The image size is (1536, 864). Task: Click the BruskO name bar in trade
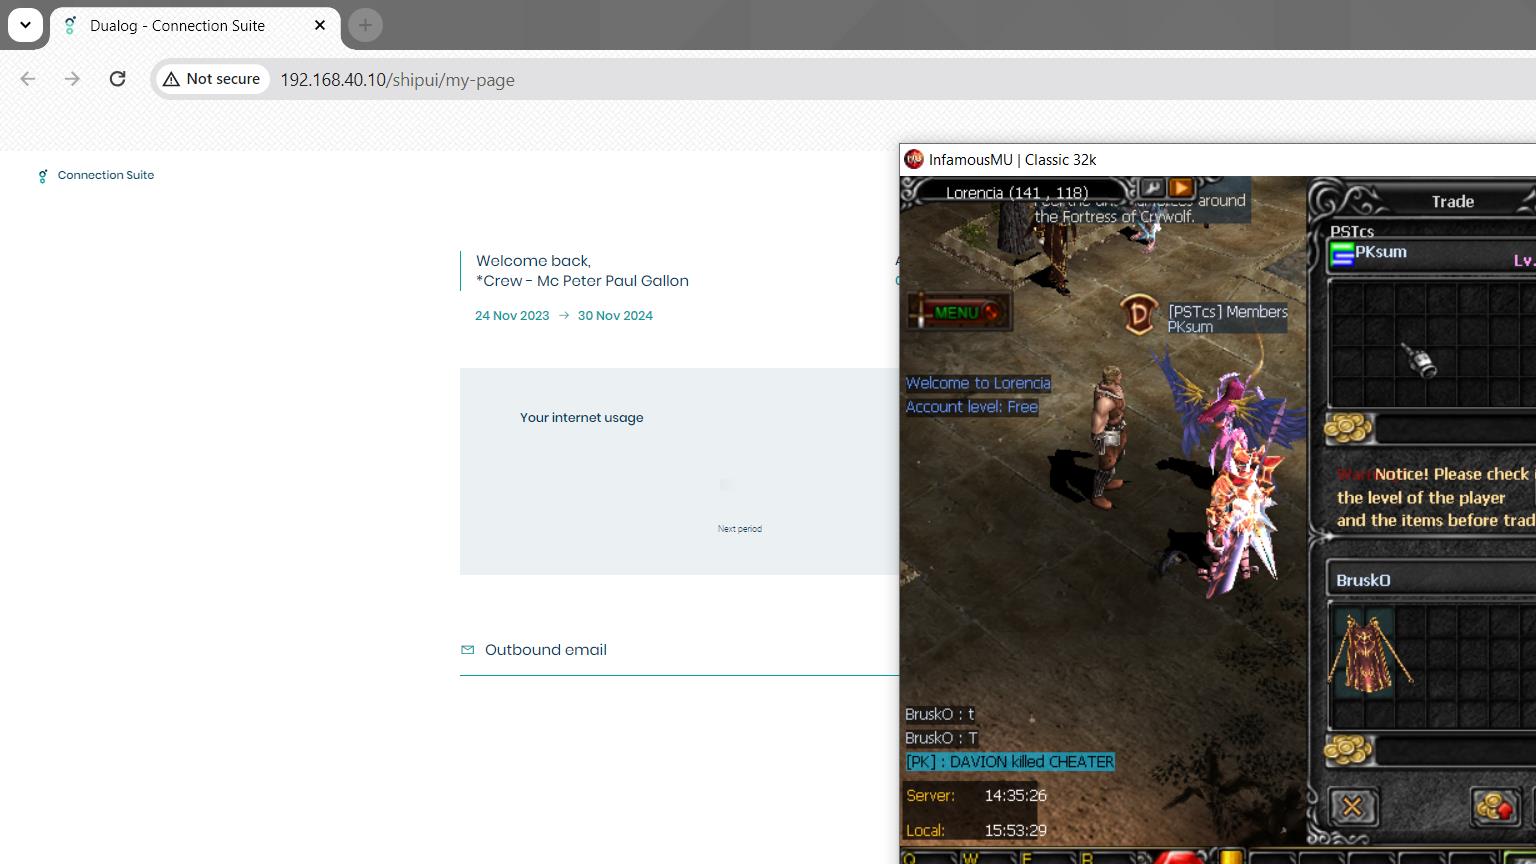click(x=1432, y=580)
